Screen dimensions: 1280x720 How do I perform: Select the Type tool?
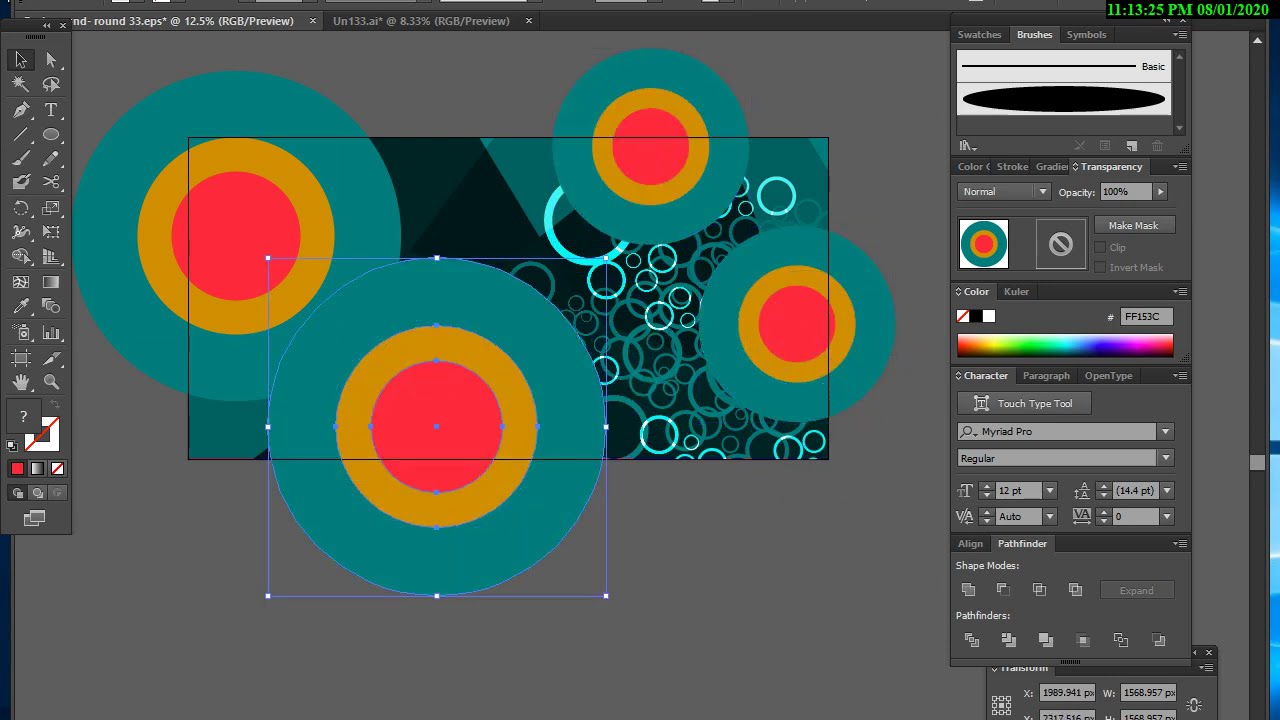point(51,110)
